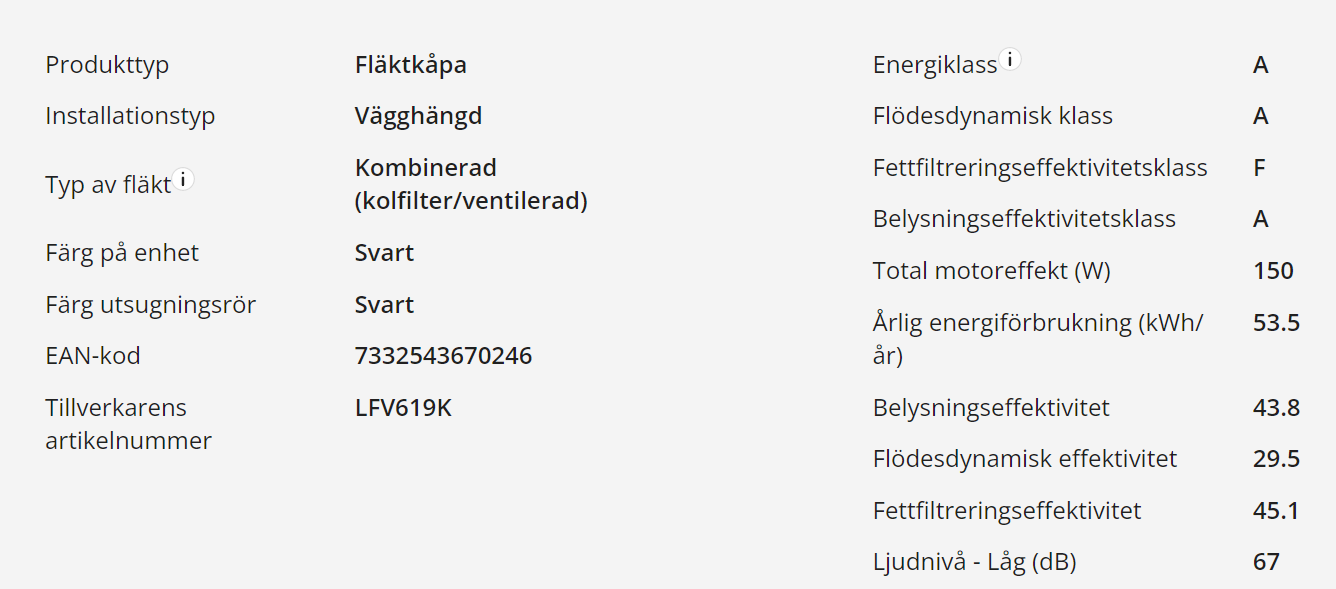
Task: Click Flödesdynamisk effektivitet value 29.5
Action: (x=1276, y=459)
